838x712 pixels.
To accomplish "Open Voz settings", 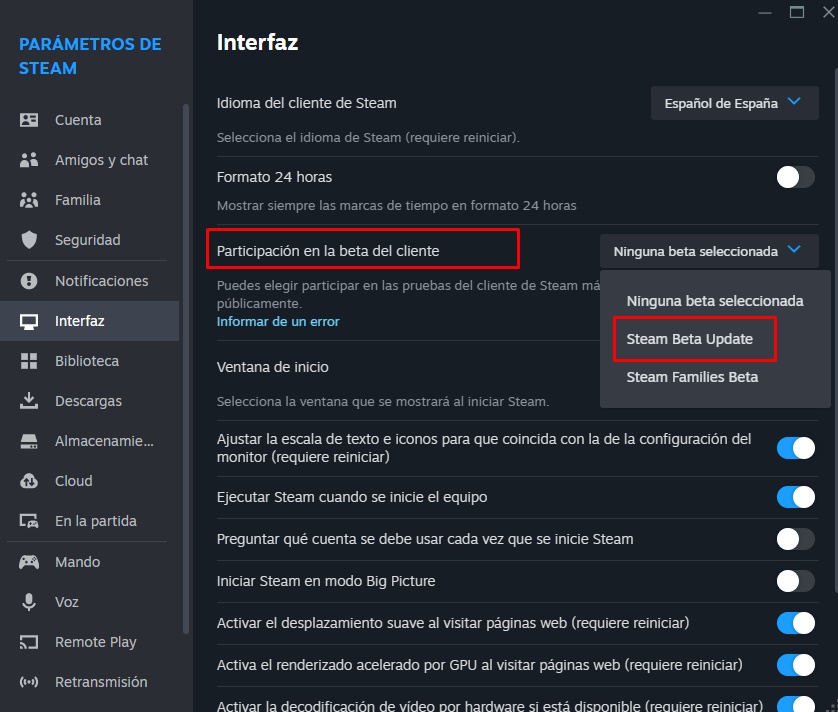I will (90, 602).
